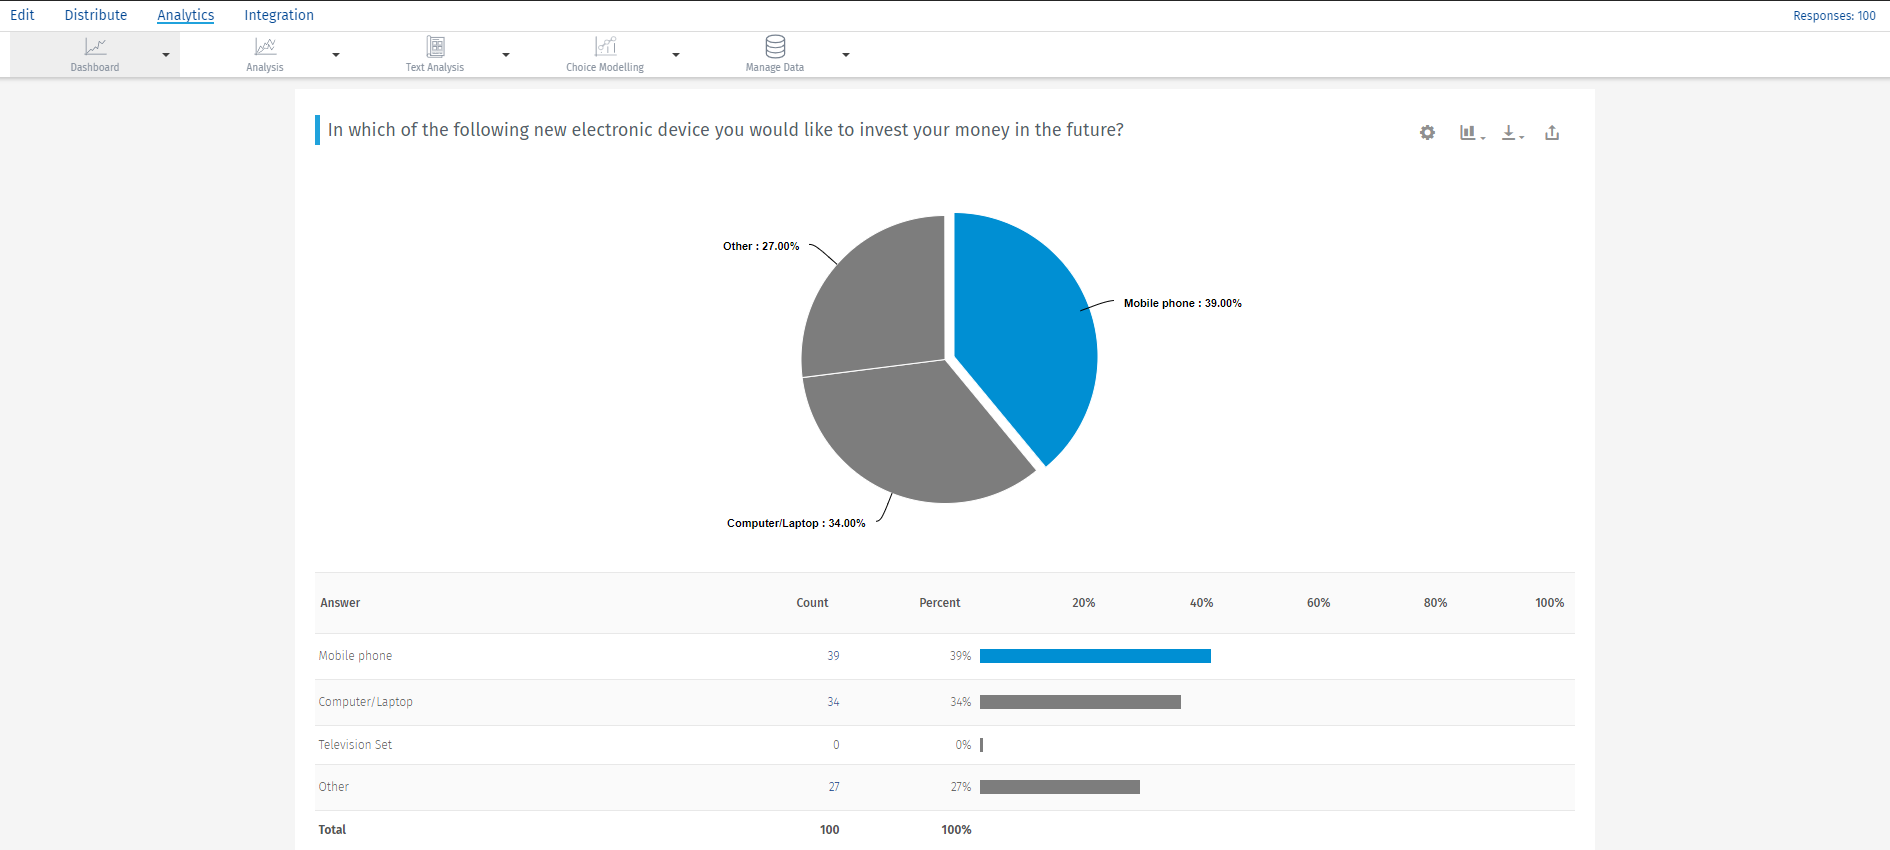The width and height of the screenshot is (1890, 850).
Task: Open the Manage Data dropdown arrow
Action: click(846, 55)
